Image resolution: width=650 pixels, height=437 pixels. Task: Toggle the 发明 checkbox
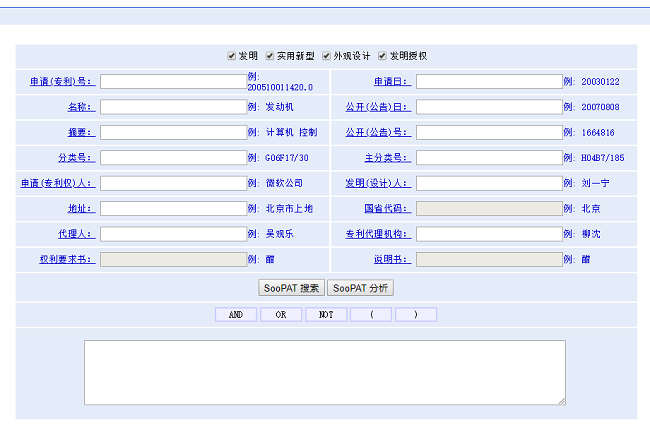[x=232, y=56]
